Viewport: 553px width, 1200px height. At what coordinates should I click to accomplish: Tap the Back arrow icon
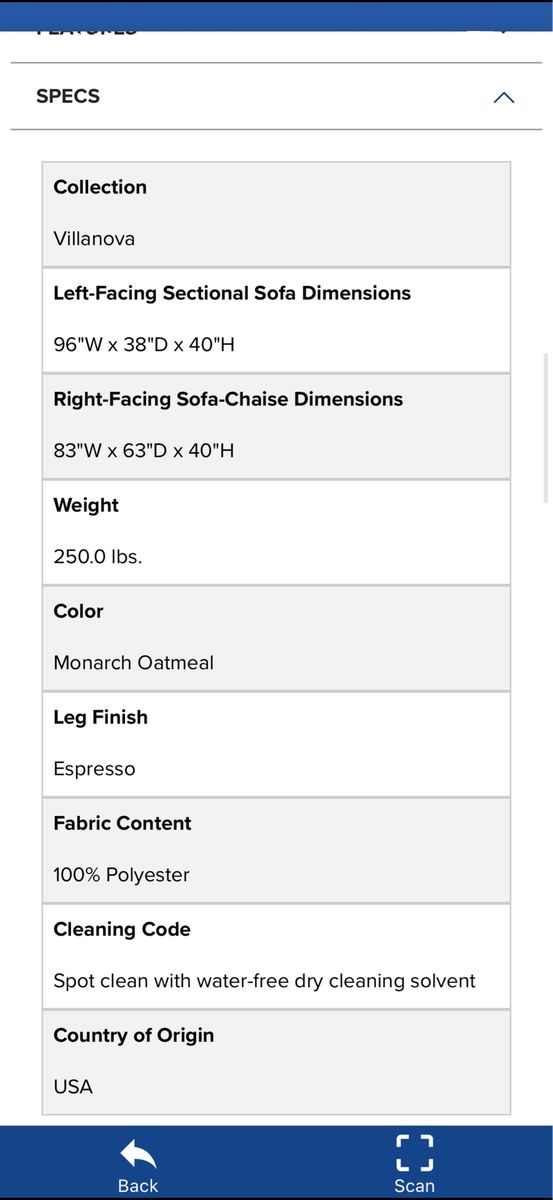tap(138, 1155)
